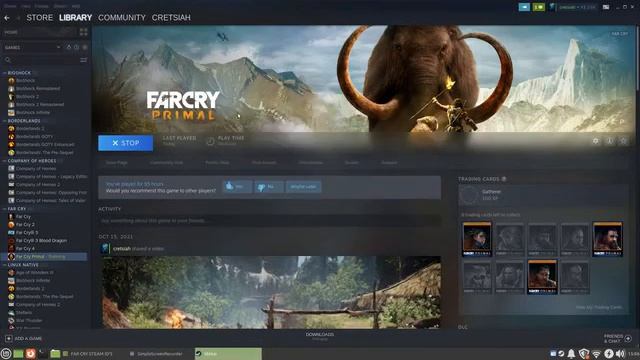The width and height of the screenshot is (640, 360).
Task: Open the Linux Mint menu on taskbar
Action: click(x=6, y=353)
